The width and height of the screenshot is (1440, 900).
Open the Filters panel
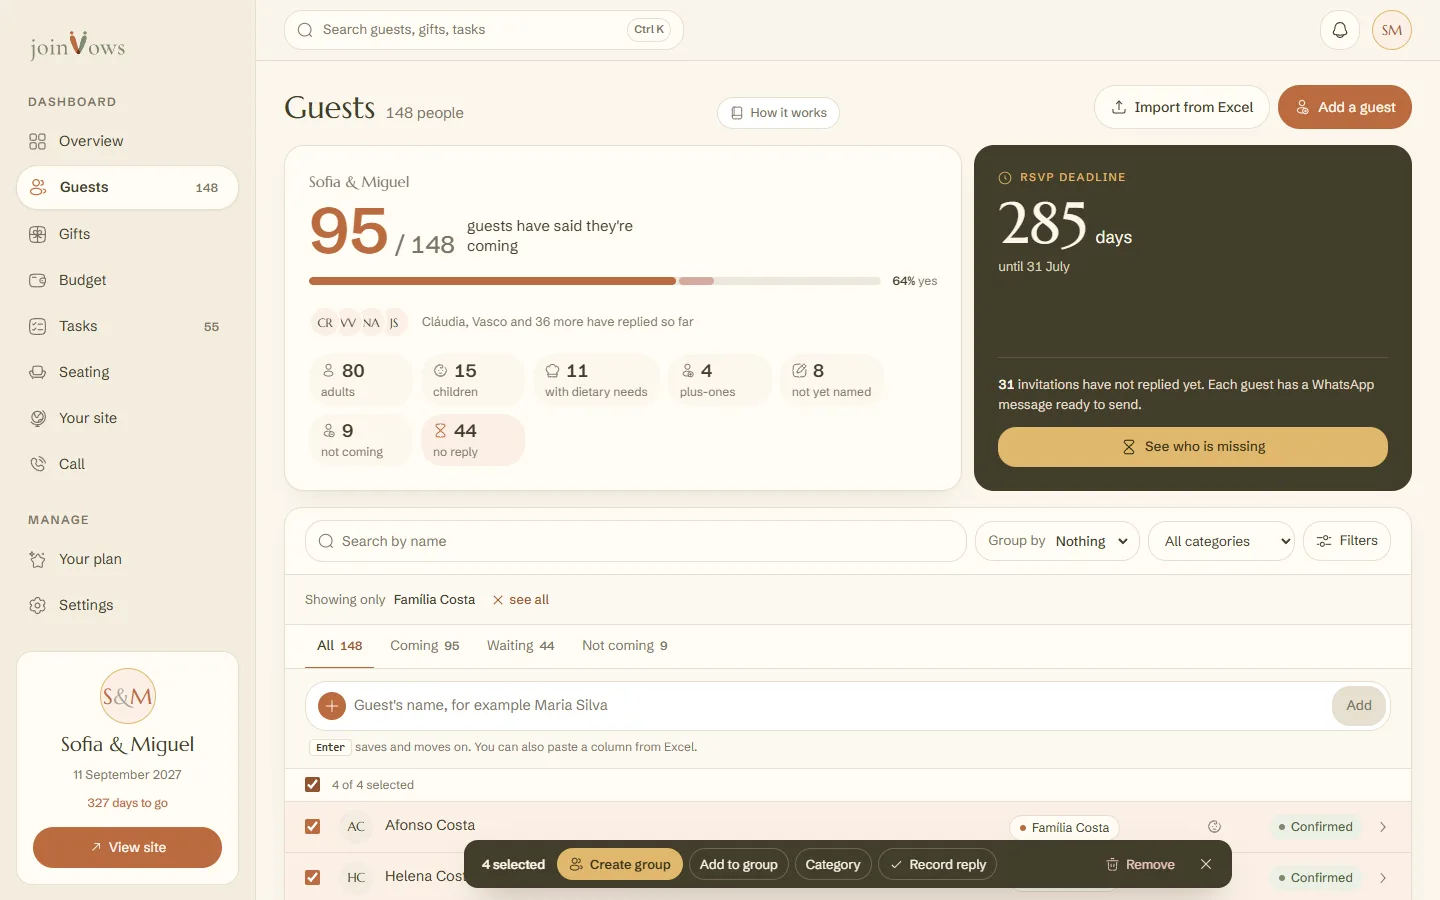[x=1347, y=541]
